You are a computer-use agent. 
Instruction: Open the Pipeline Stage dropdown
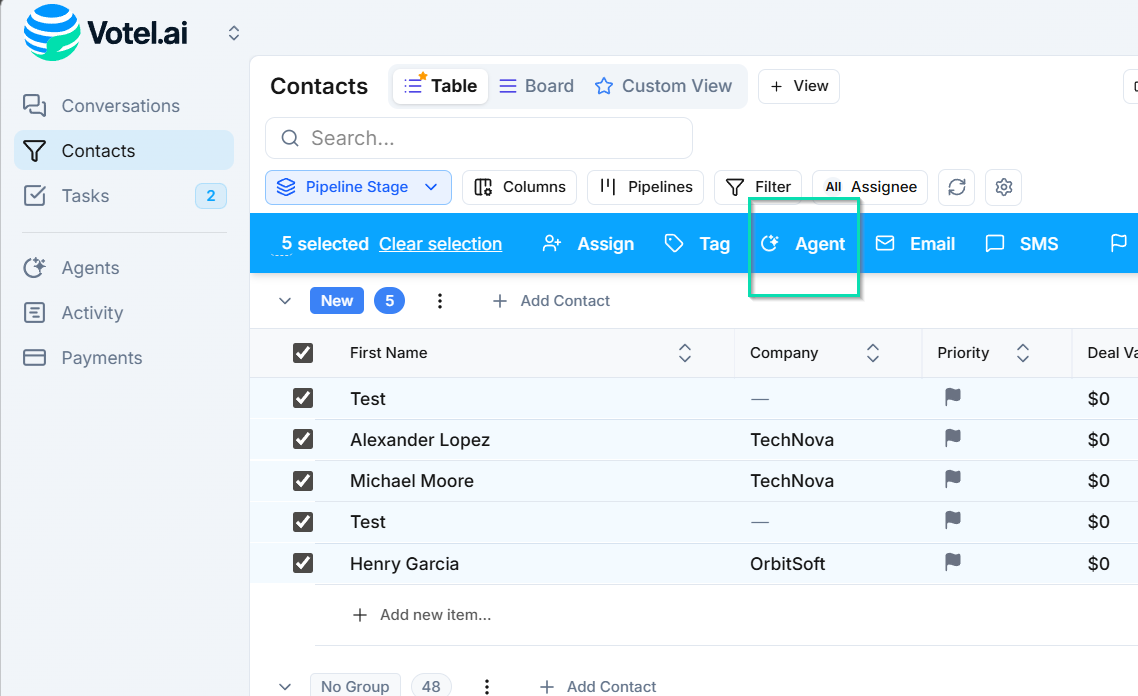357,187
